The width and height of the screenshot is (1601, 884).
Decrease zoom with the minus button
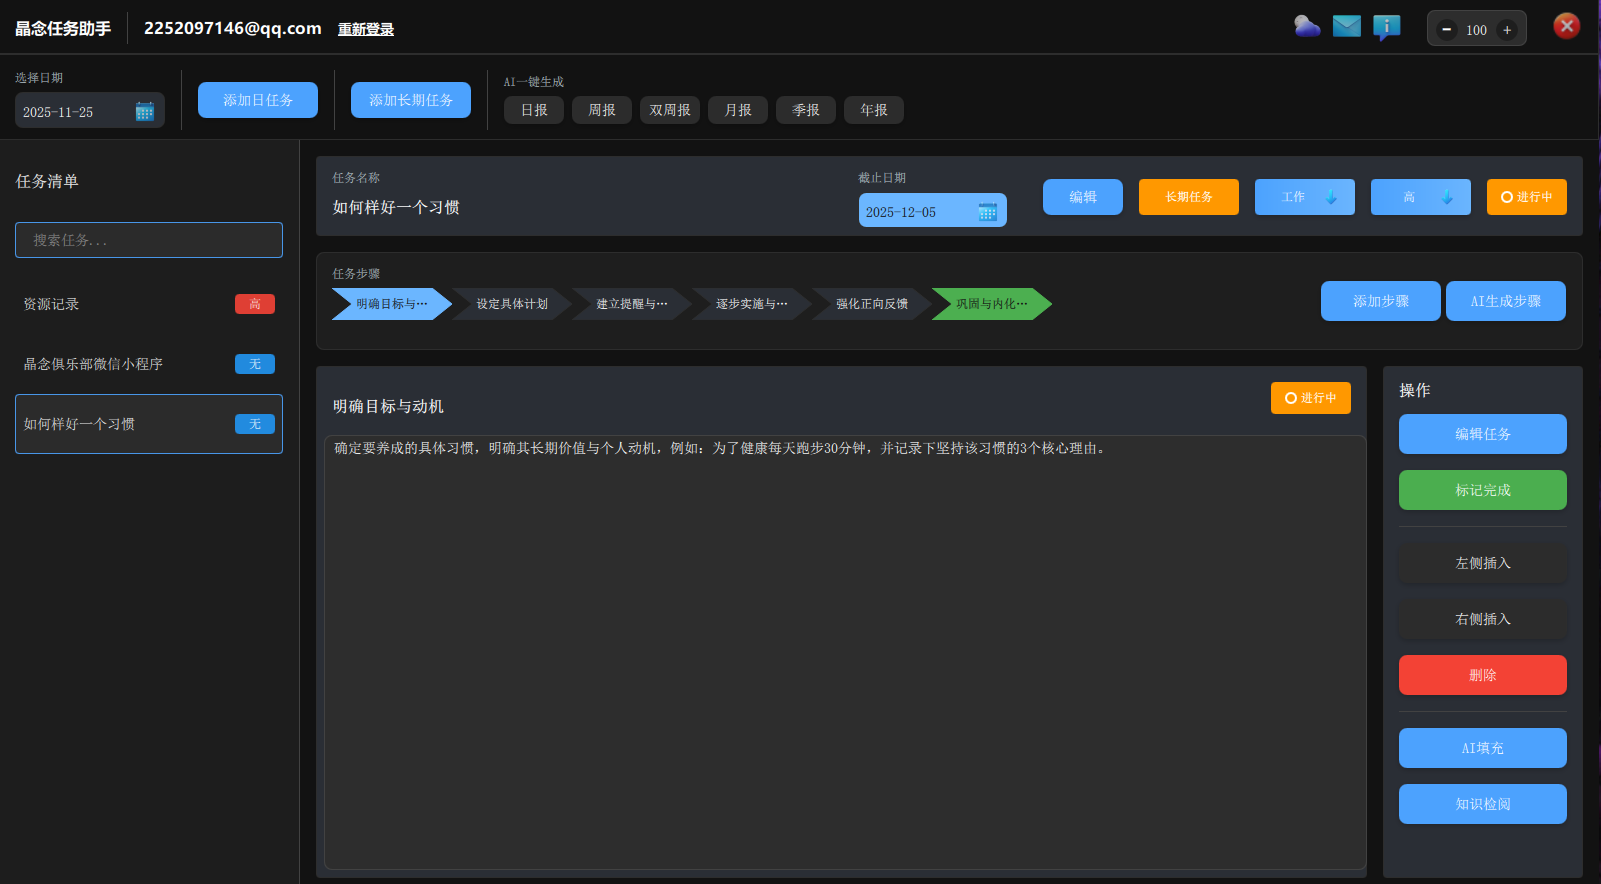point(1446,30)
